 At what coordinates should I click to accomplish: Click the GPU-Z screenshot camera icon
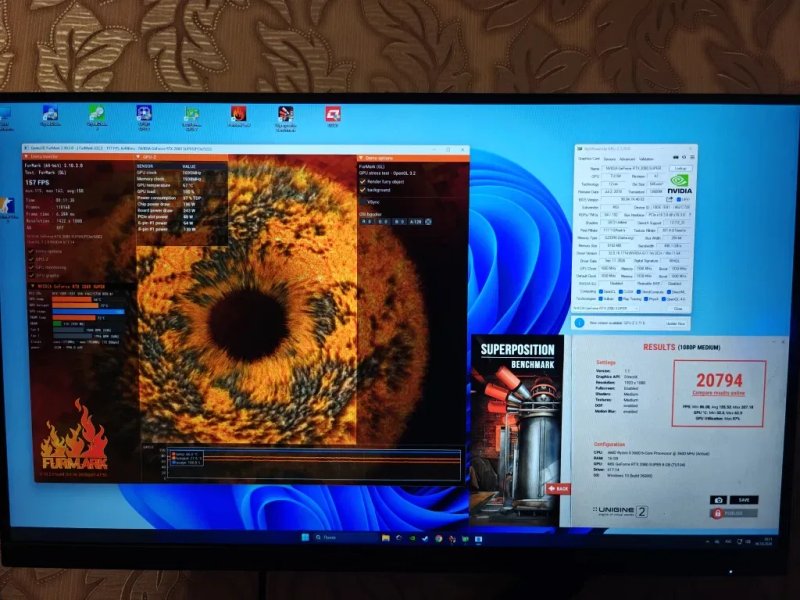[676, 157]
